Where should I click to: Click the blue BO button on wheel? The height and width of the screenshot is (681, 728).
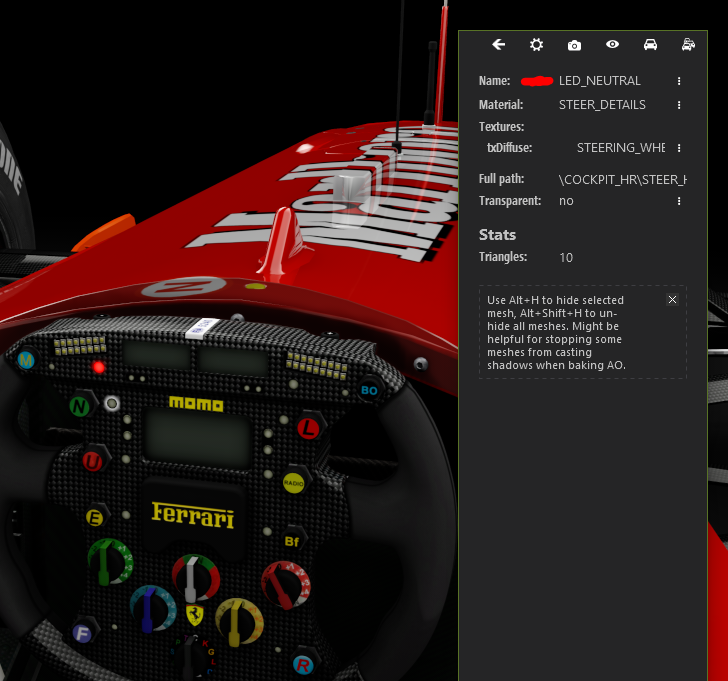[369, 390]
